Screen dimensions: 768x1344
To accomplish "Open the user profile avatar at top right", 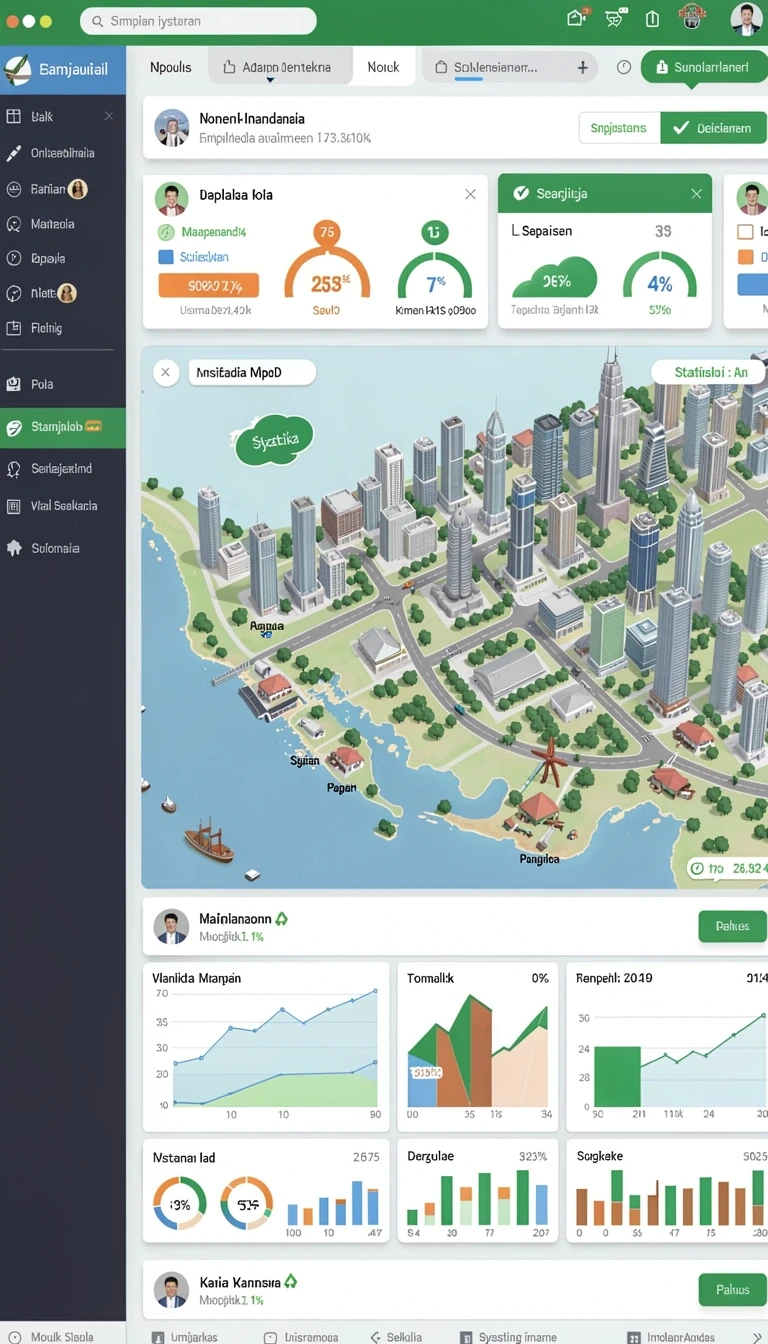I will coord(745,19).
